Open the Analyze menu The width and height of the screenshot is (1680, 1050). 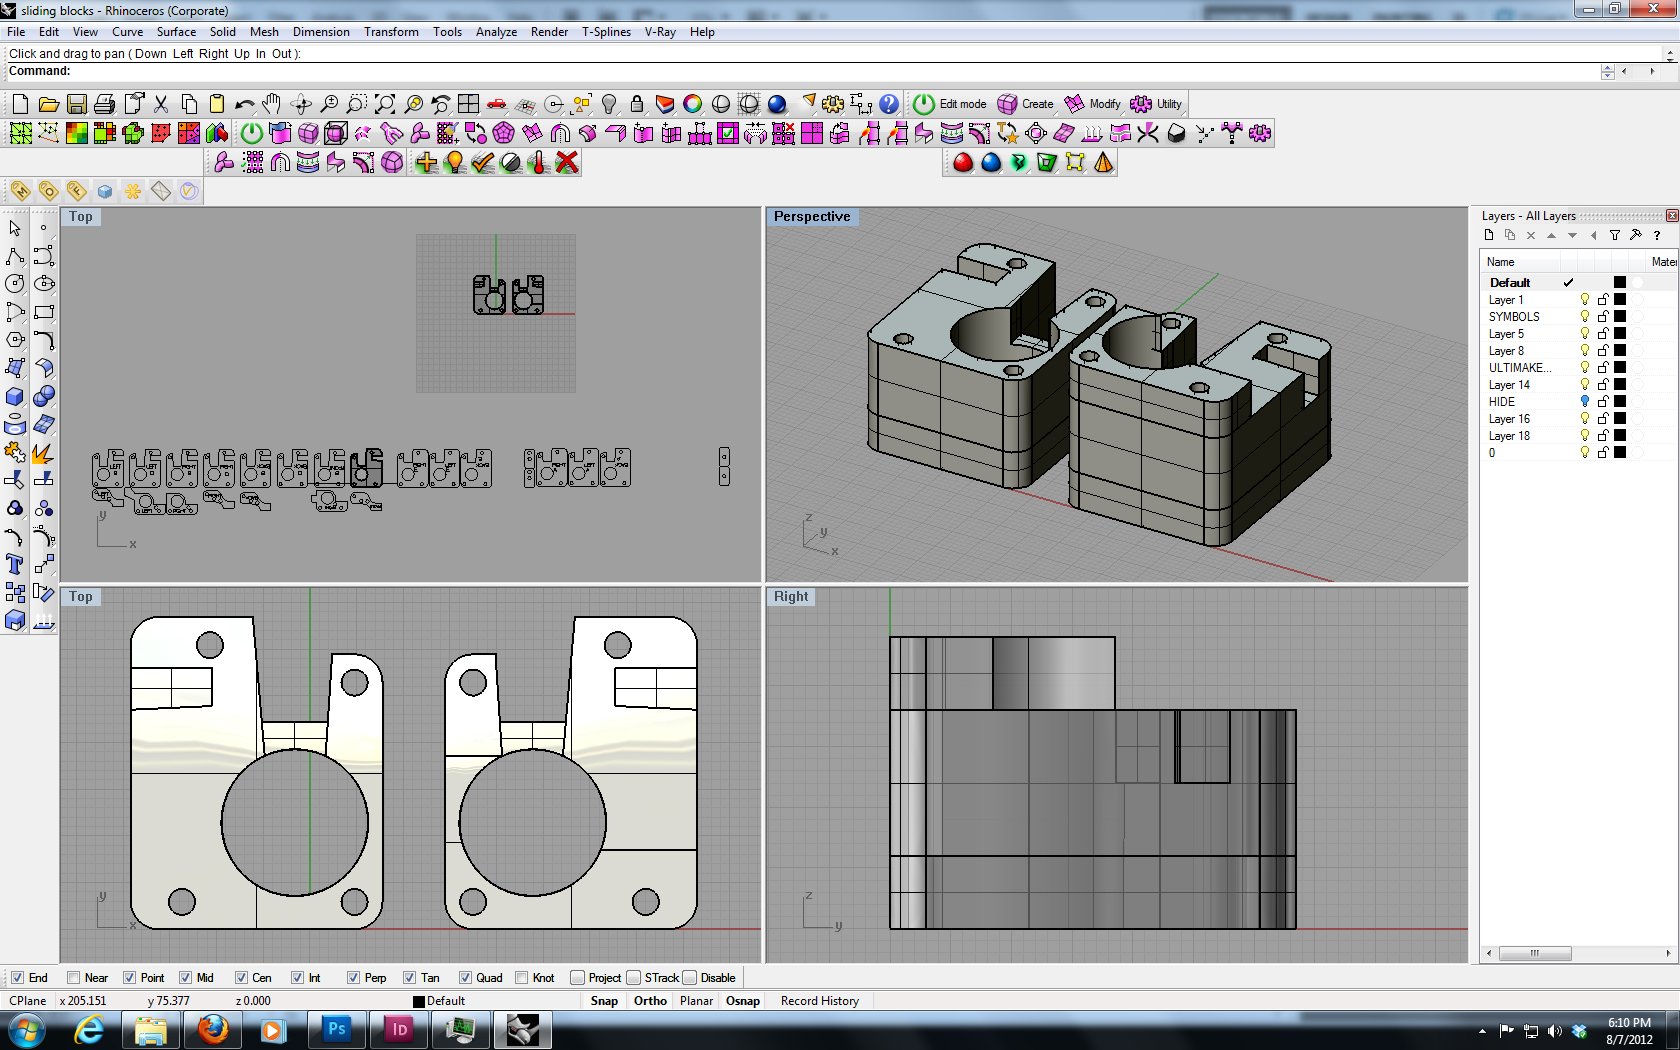(496, 32)
